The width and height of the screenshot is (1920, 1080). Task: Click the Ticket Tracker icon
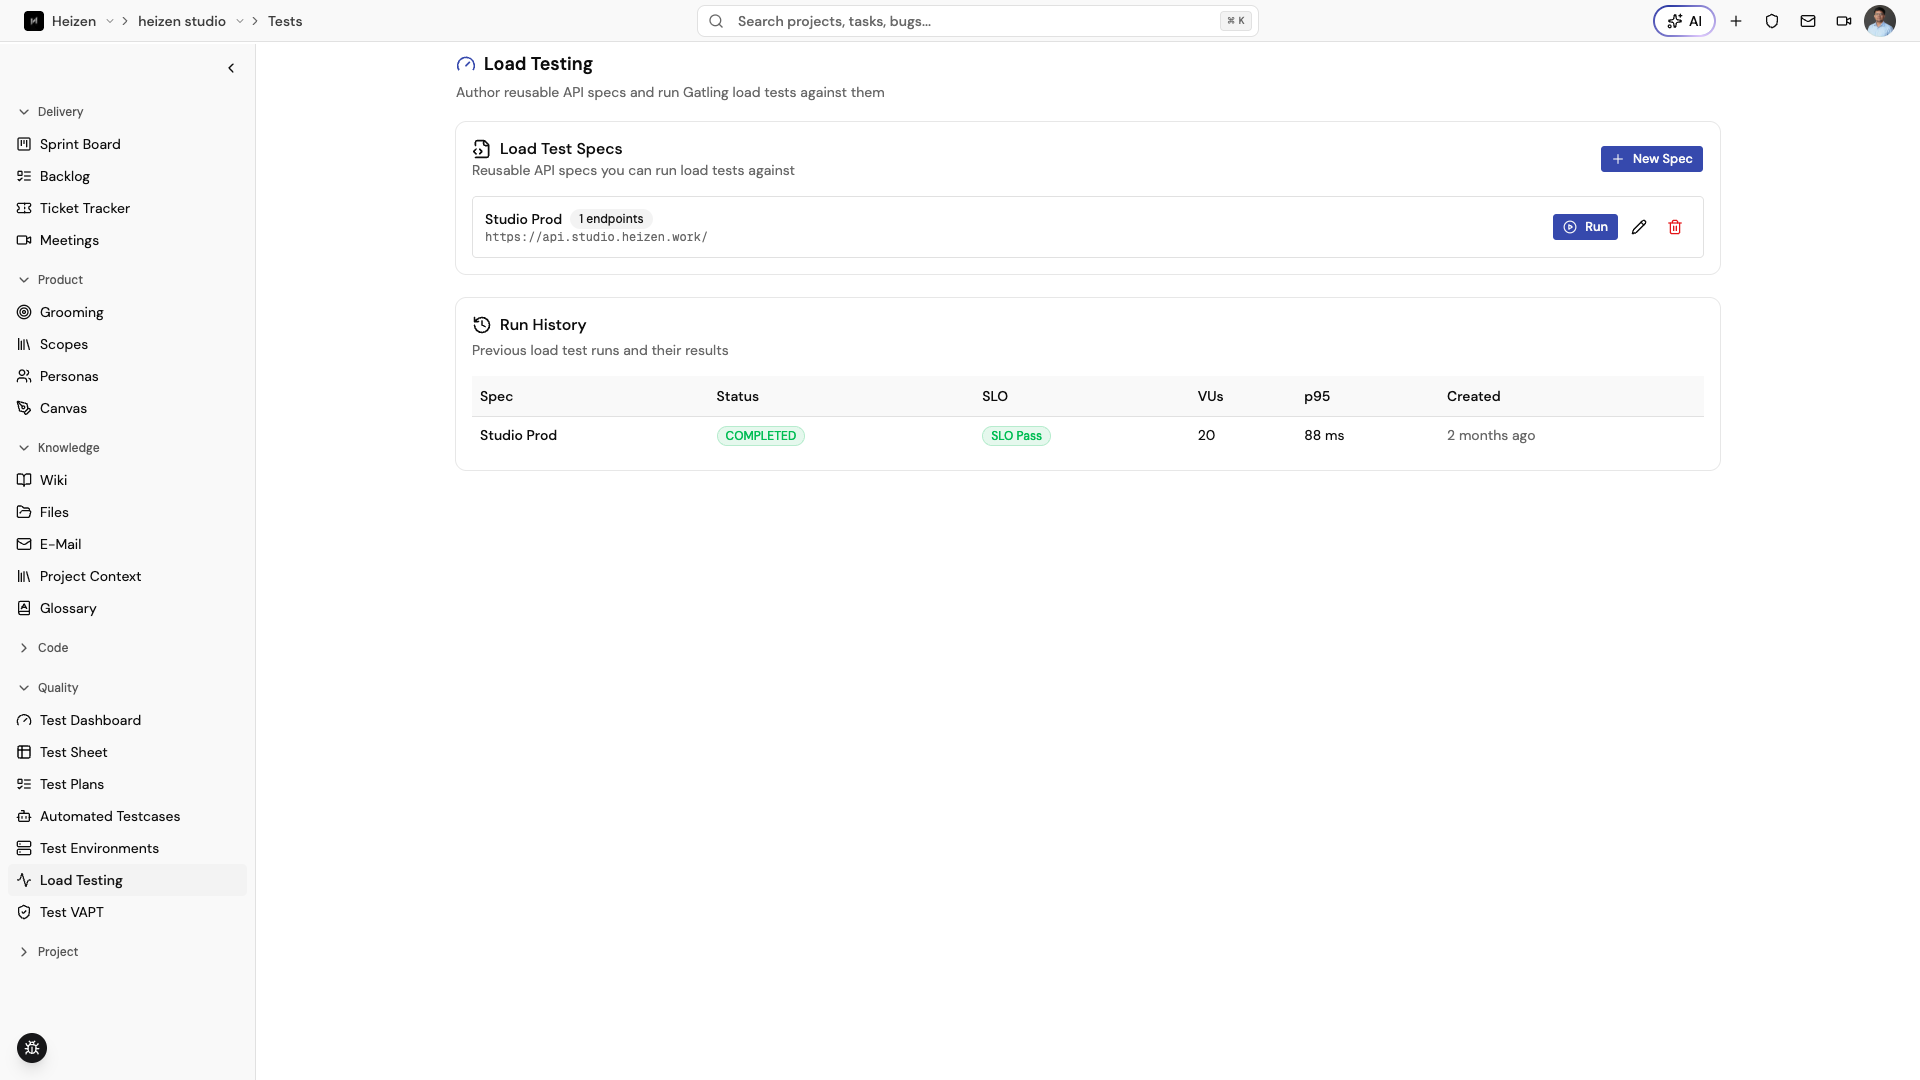[x=24, y=208]
